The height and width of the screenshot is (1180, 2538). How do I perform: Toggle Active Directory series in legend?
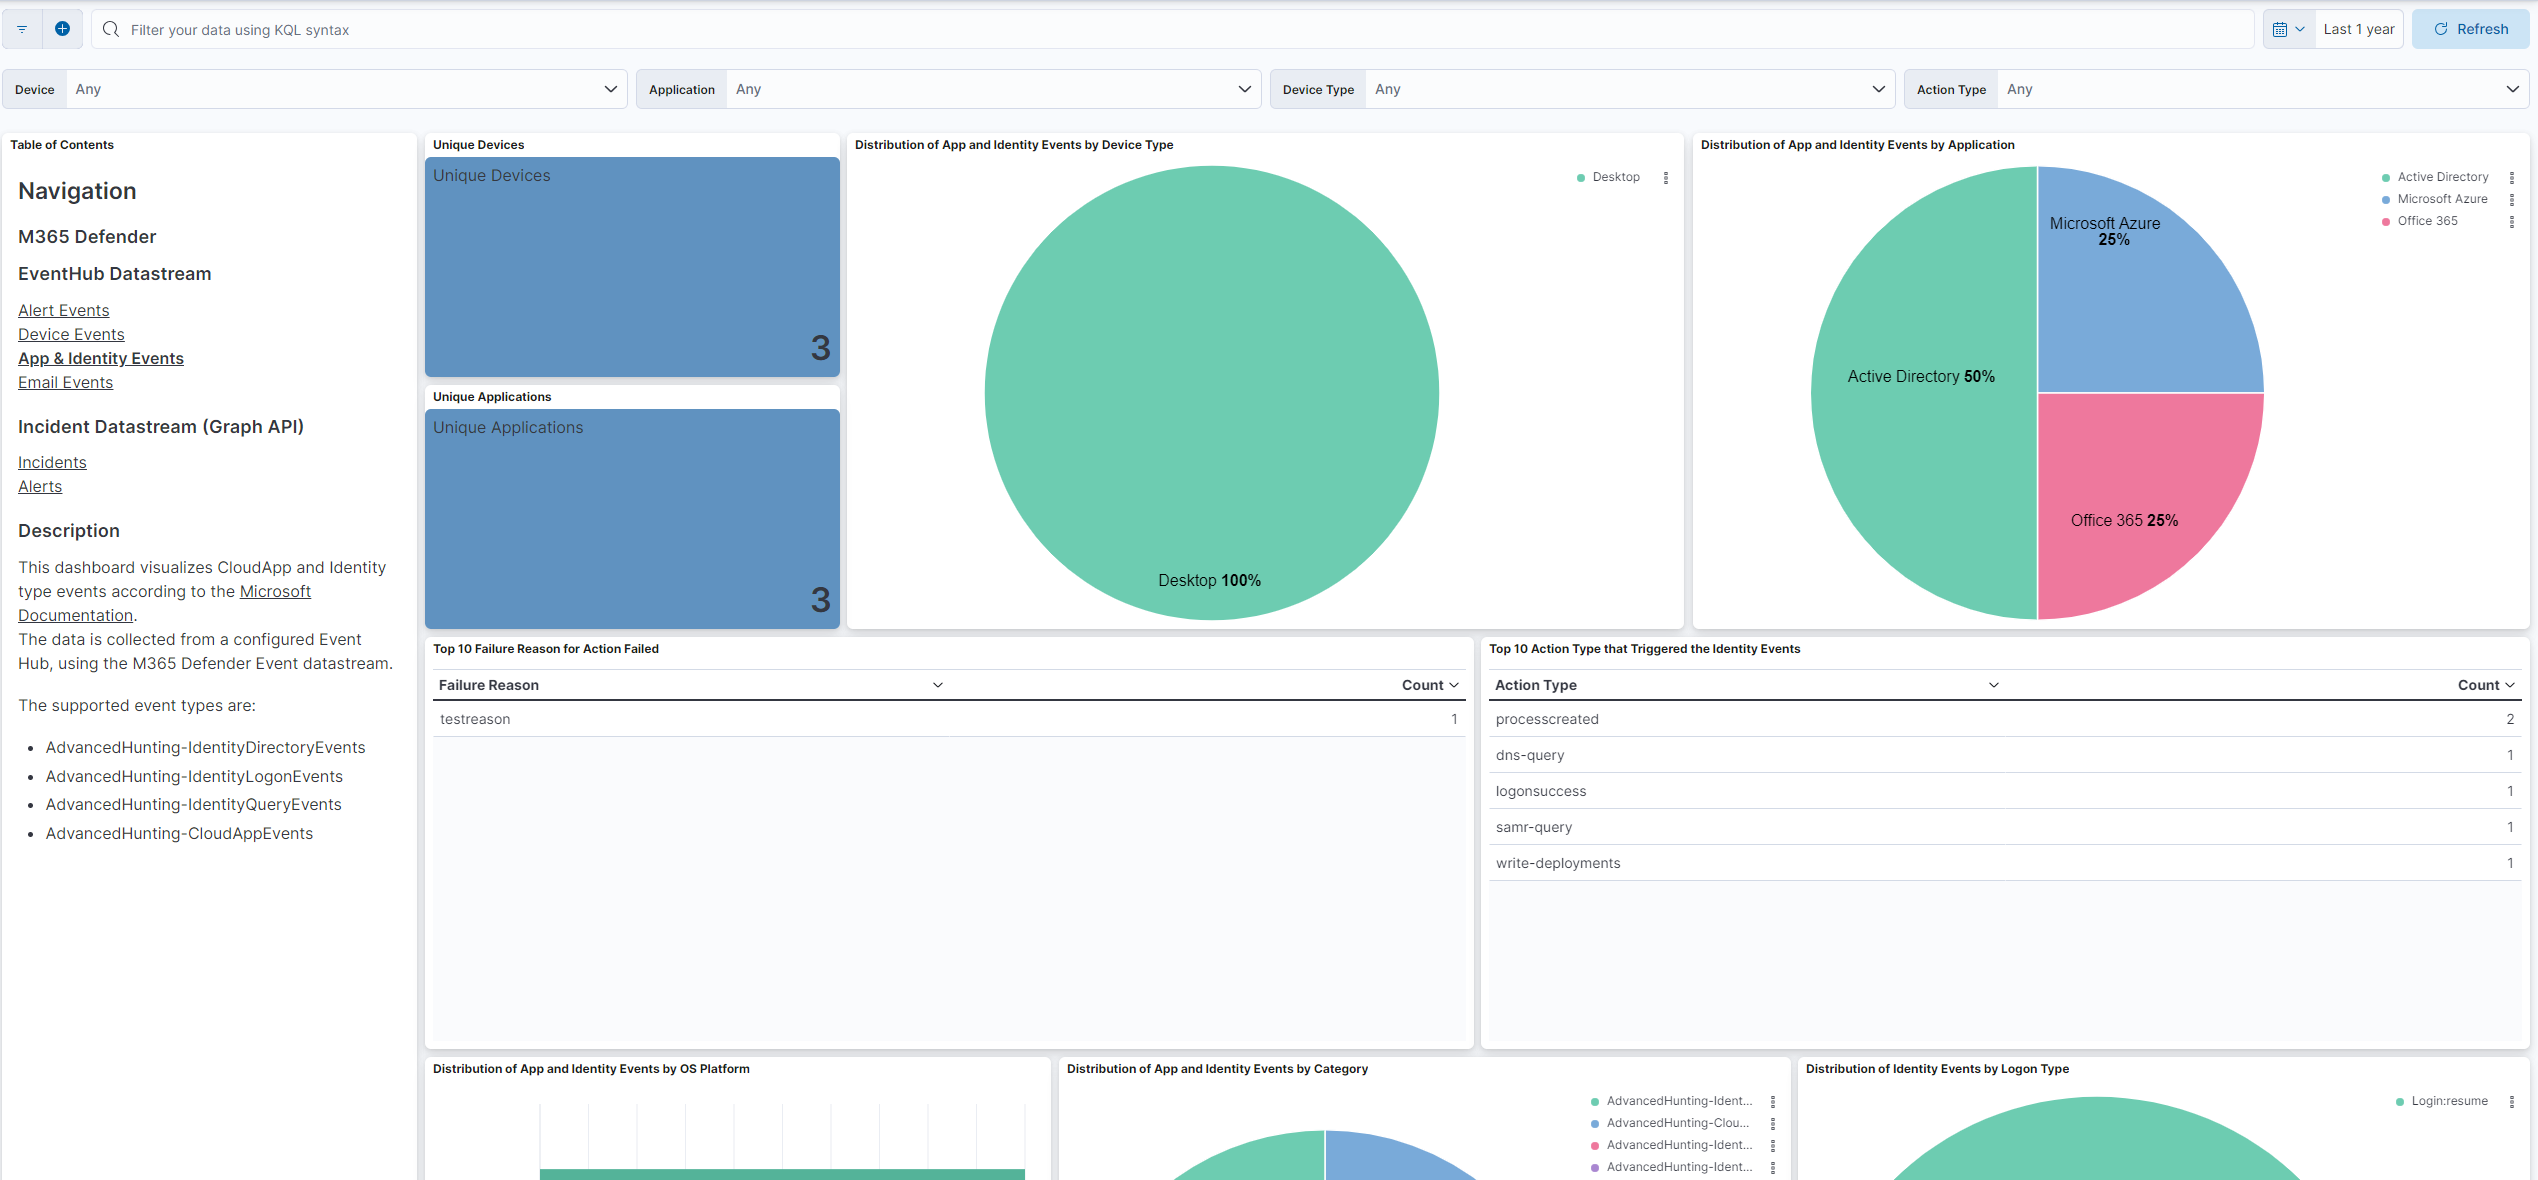(2441, 177)
